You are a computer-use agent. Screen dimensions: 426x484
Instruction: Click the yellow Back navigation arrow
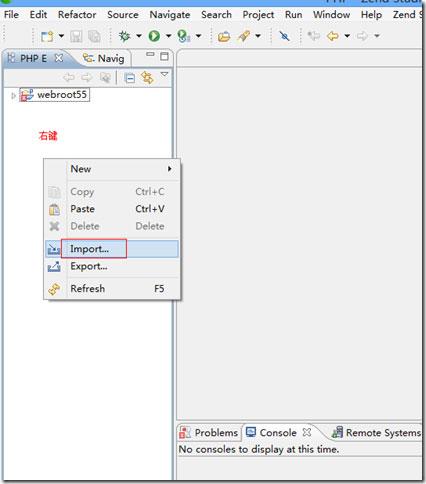point(333,36)
